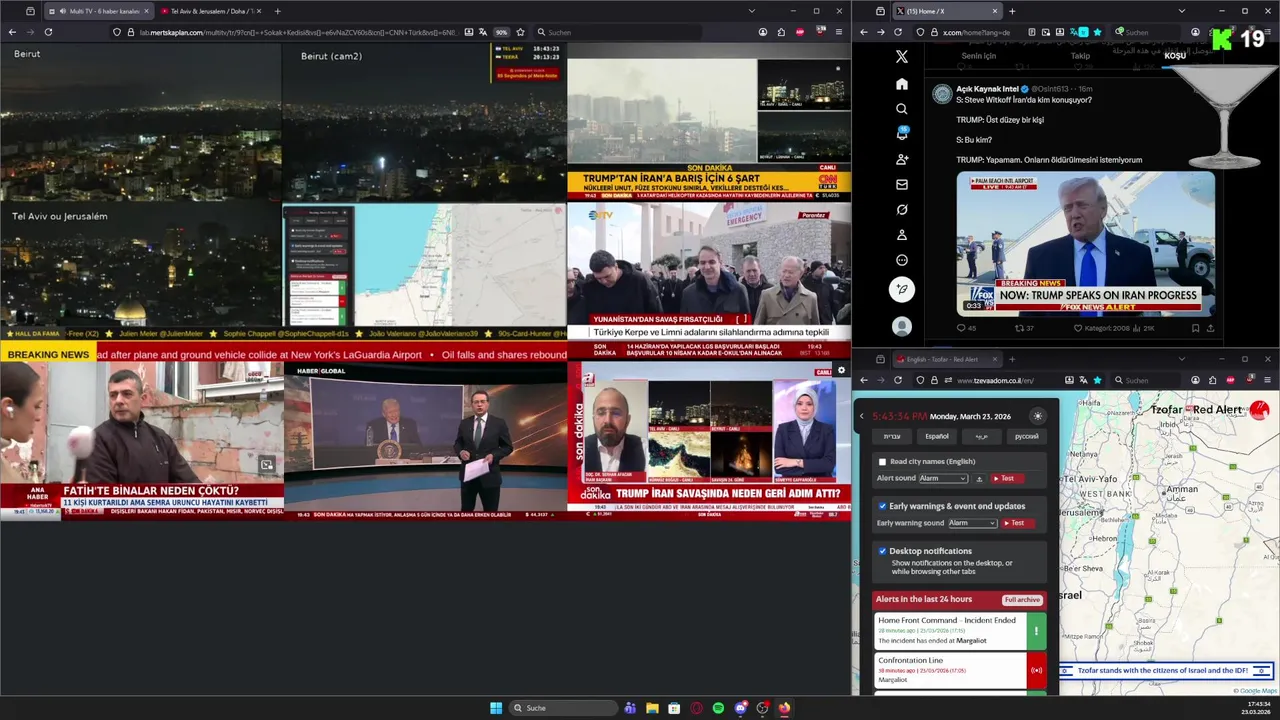Toggle Early warnings & event end updates
The width and height of the screenshot is (1280, 720).
(x=882, y=506)
